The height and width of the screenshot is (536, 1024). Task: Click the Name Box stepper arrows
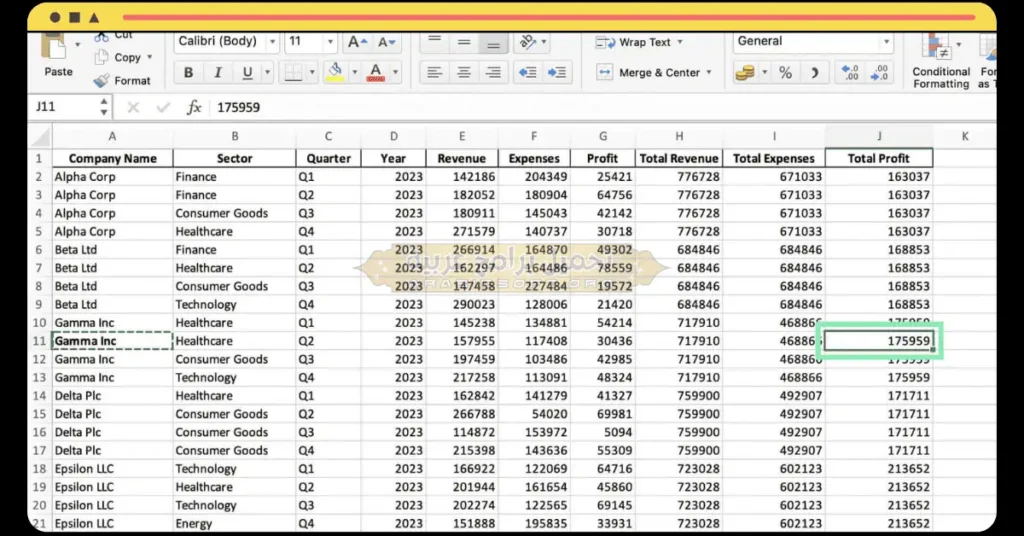[104, 107]
